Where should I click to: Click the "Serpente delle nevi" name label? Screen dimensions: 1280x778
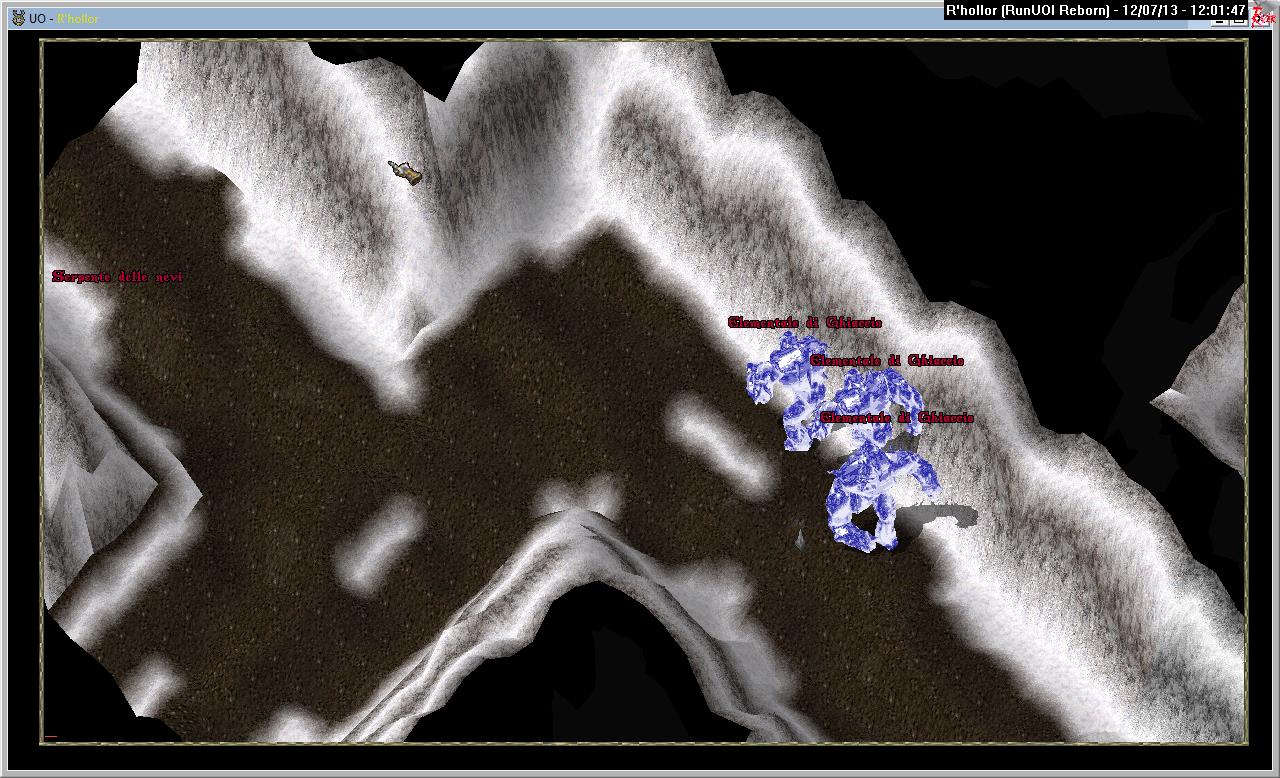point(118,277)
